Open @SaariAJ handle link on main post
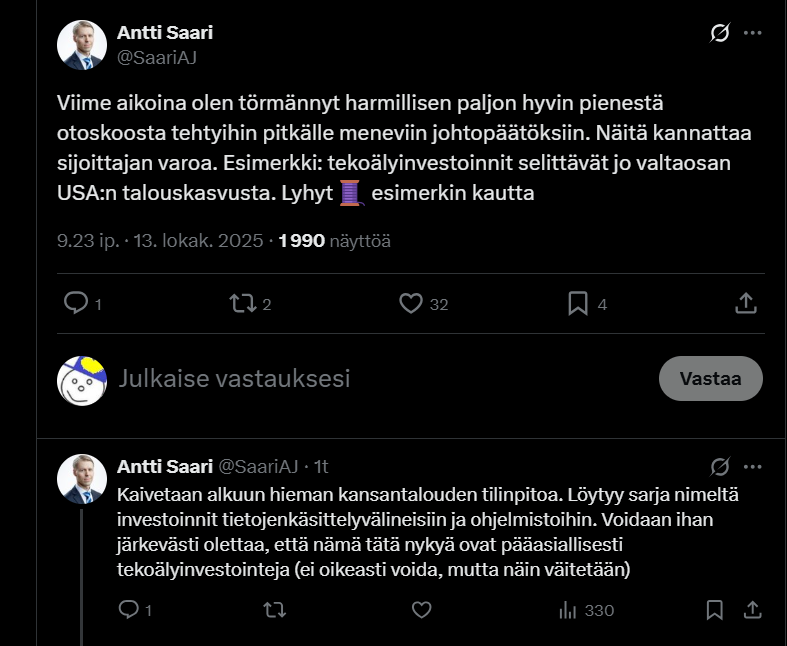Screen dimensions: 787x646 tap(157, 57)
